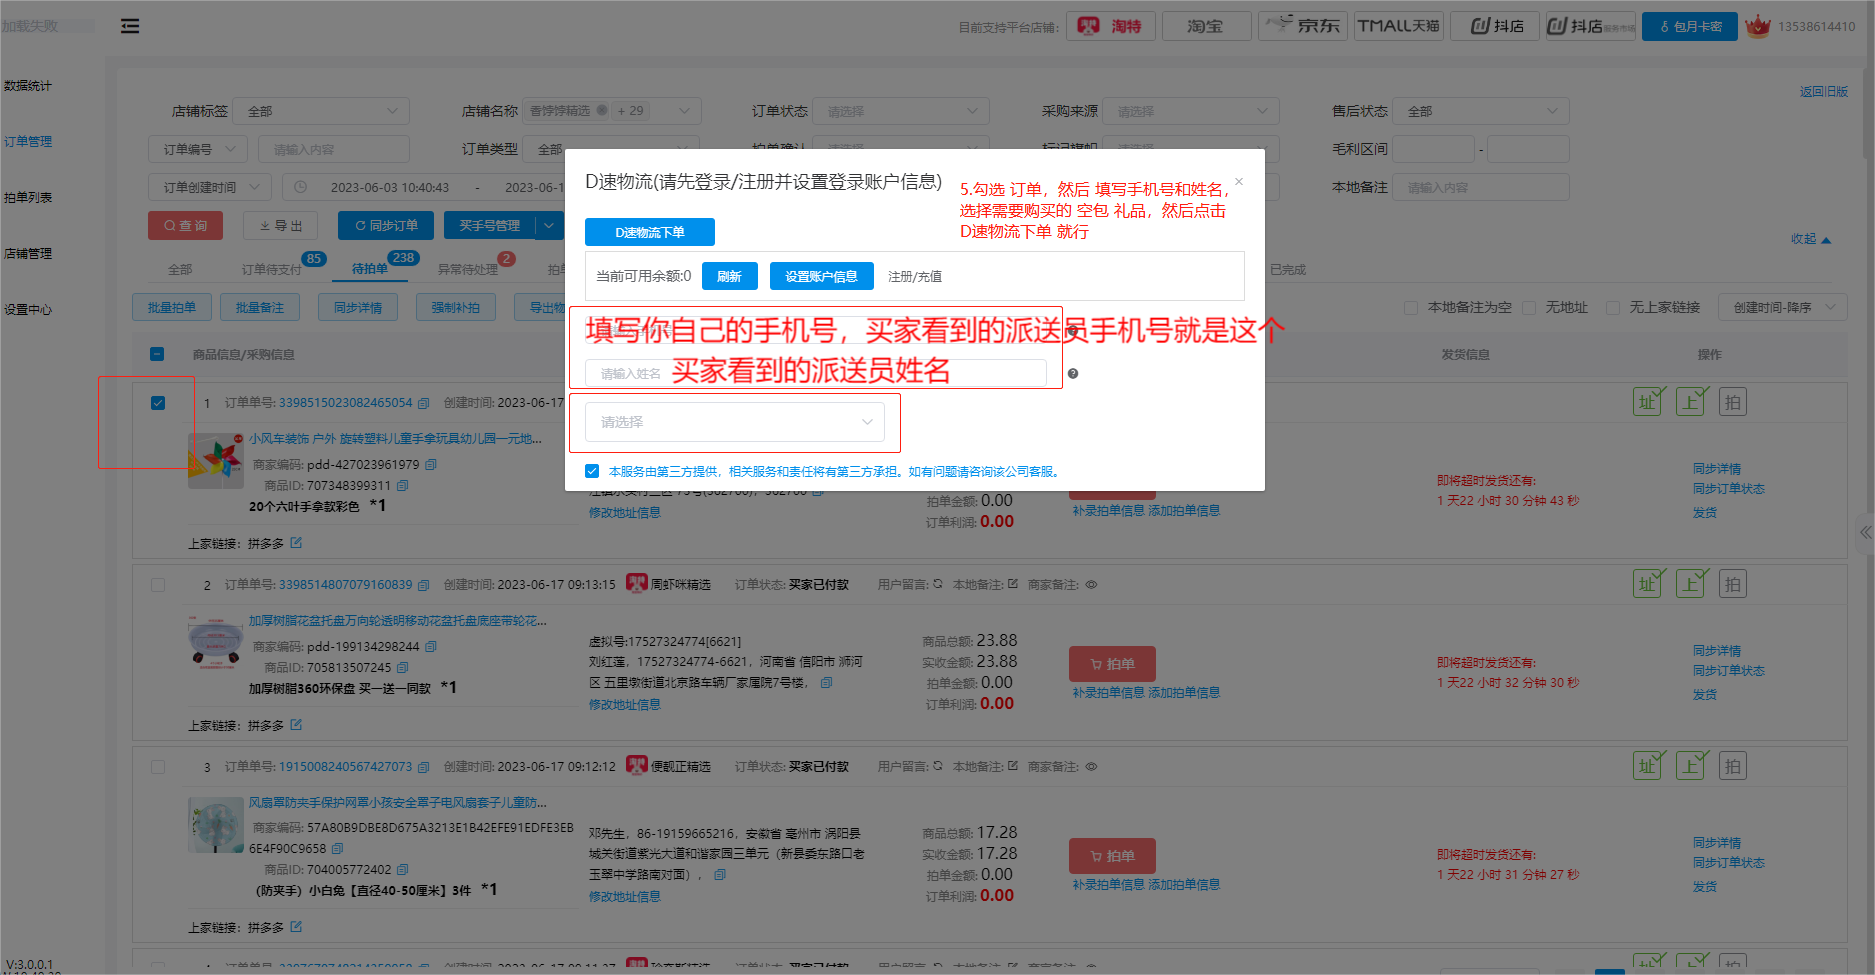The height and width of the screenshot is (975, 1875).
Task: Open 店铺管理 in the sidebar
Action: pos(28,254)
